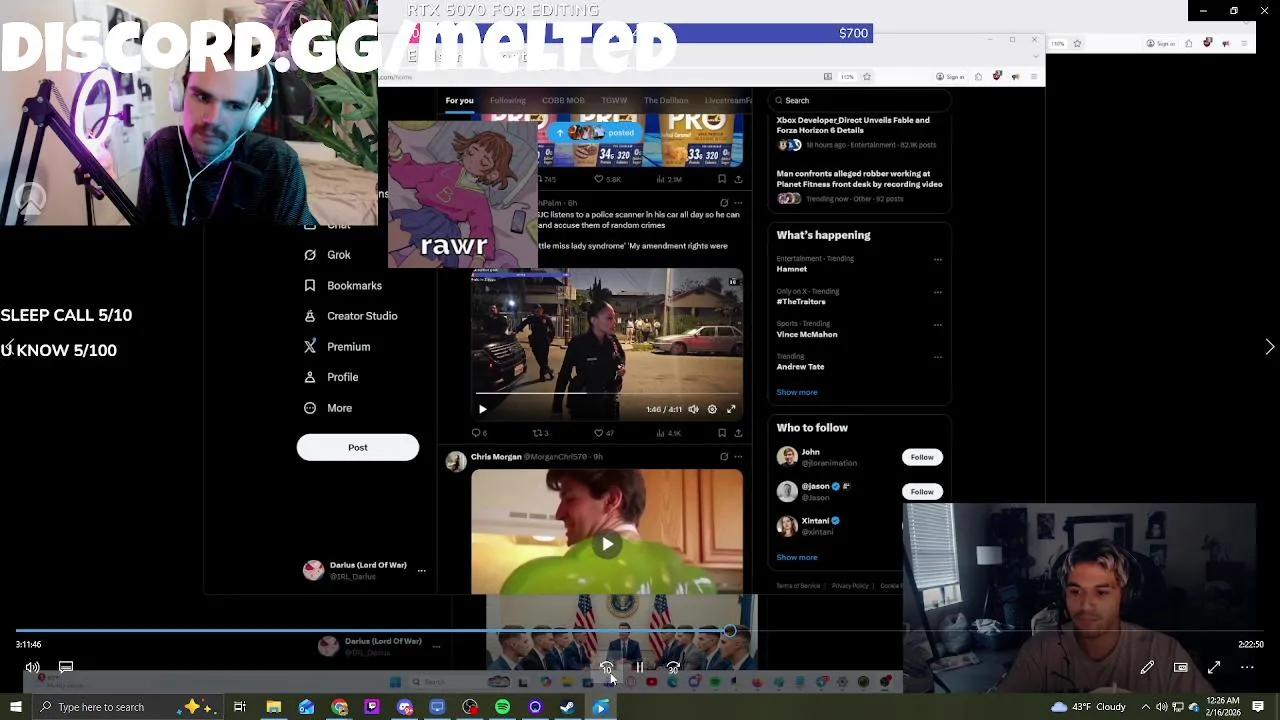Show more under What's happening
Viewport: 1280px width, 720px height.
[x=797, y=392]
